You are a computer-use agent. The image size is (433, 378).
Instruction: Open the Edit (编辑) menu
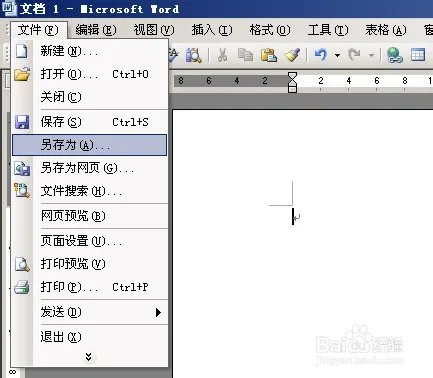[x=96, y=30]
